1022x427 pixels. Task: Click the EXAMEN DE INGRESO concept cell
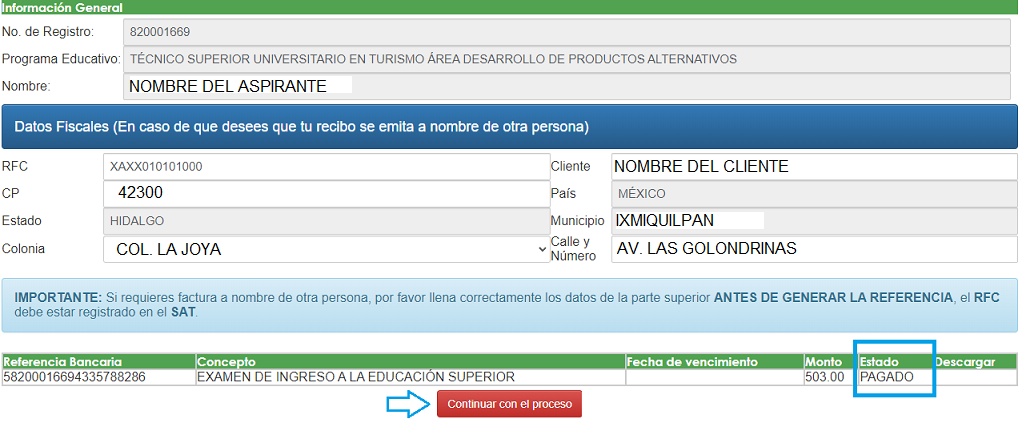410,377
